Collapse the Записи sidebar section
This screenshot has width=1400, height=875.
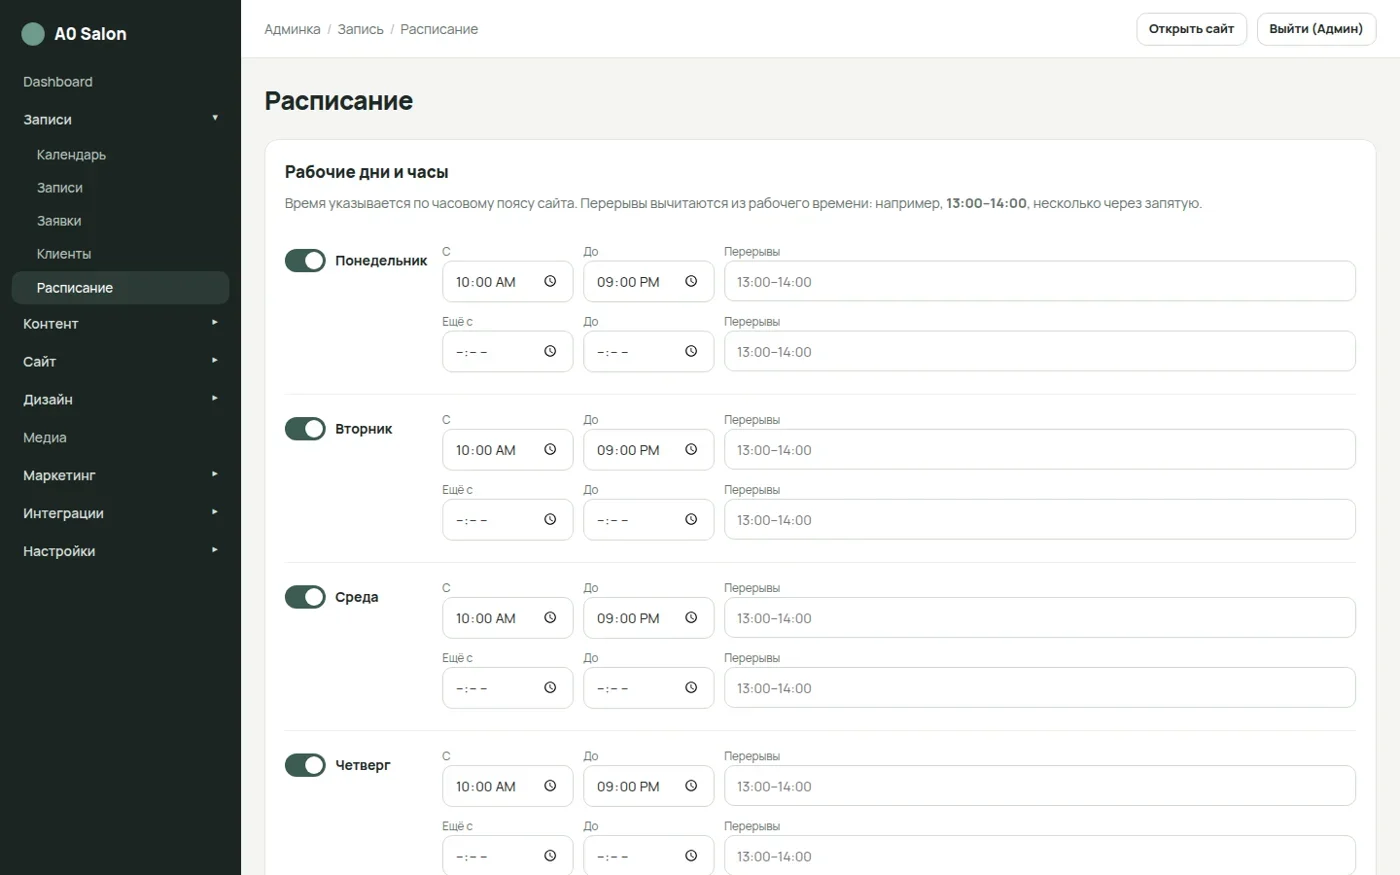(120, 119)
